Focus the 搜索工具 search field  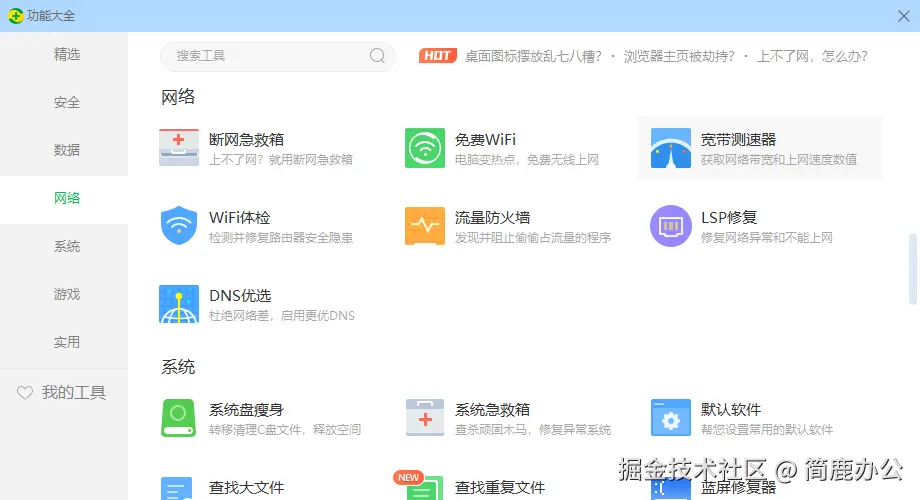tap(278, 56)
